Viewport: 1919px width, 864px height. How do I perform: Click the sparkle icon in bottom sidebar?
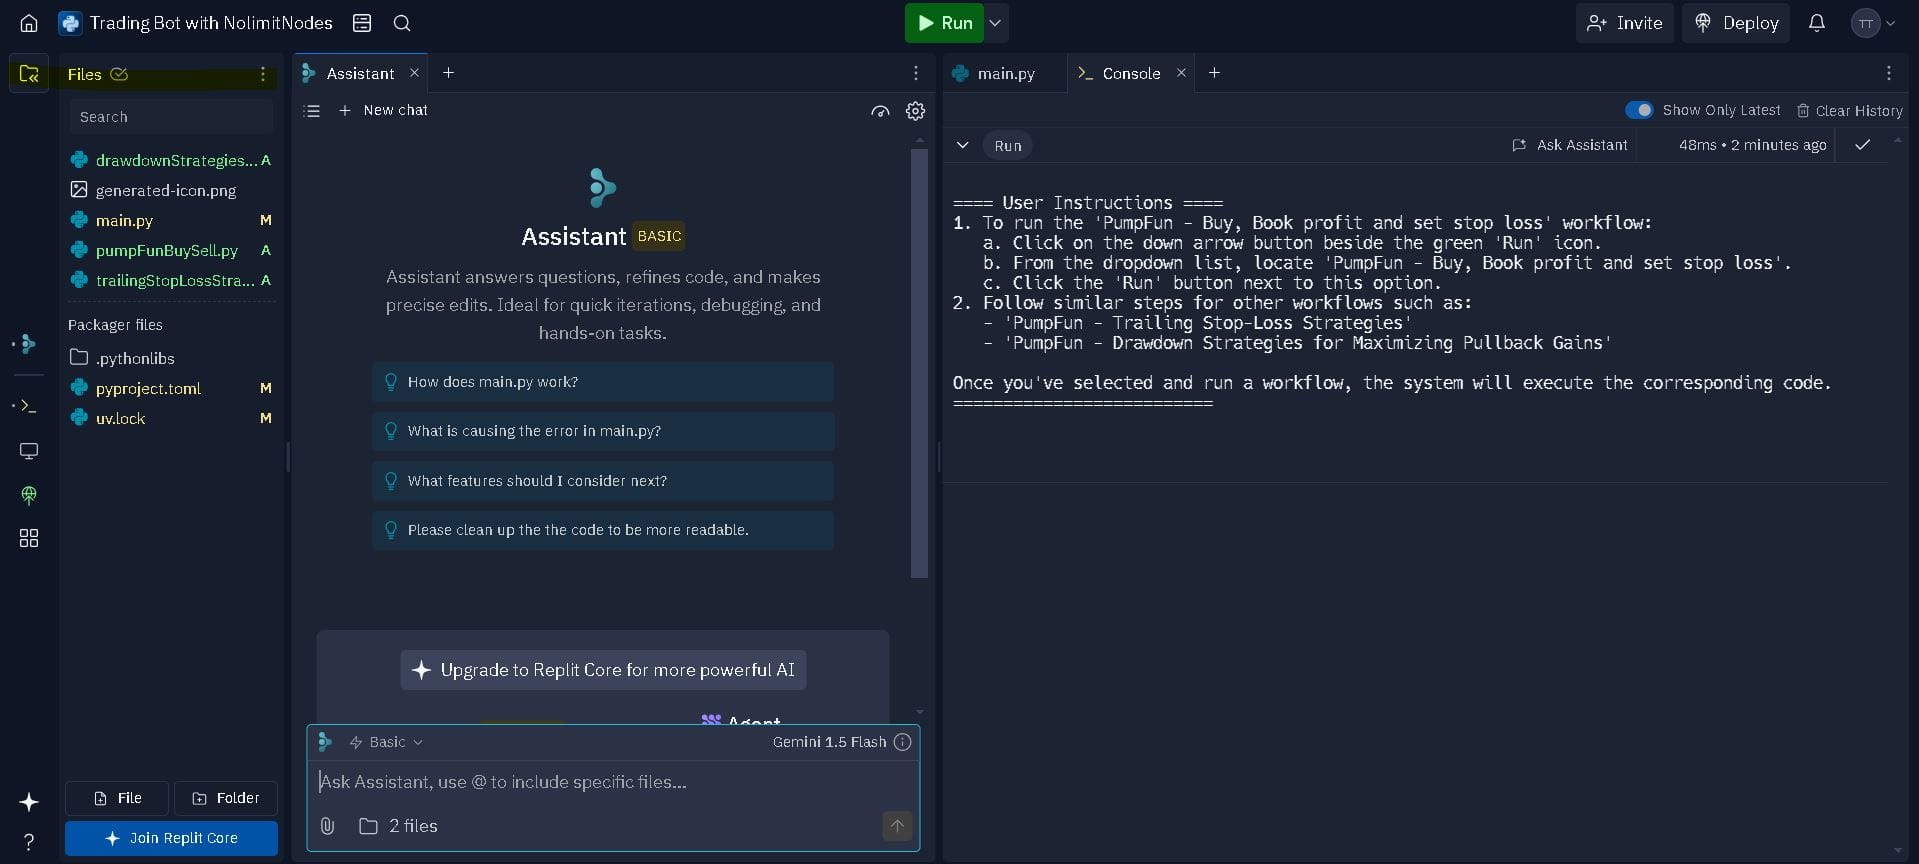29,802
